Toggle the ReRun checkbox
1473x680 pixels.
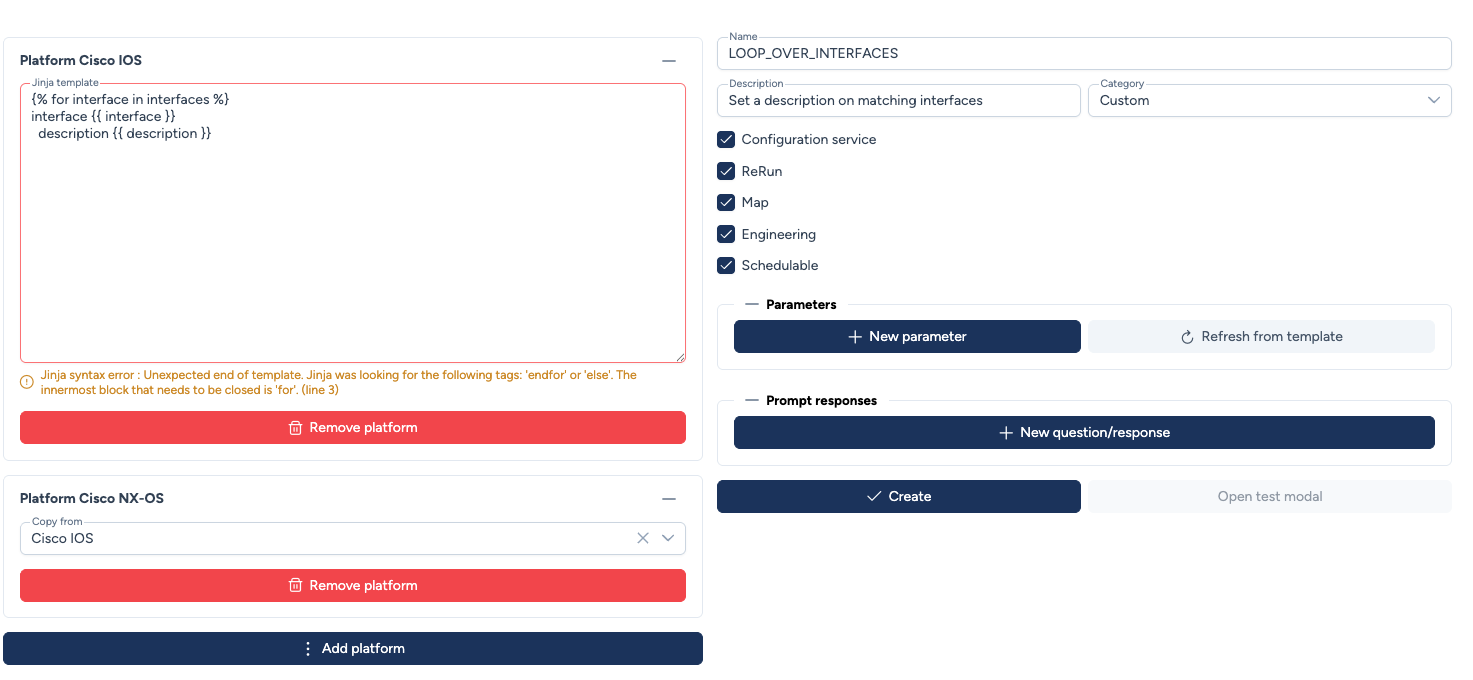click(727, 172)
